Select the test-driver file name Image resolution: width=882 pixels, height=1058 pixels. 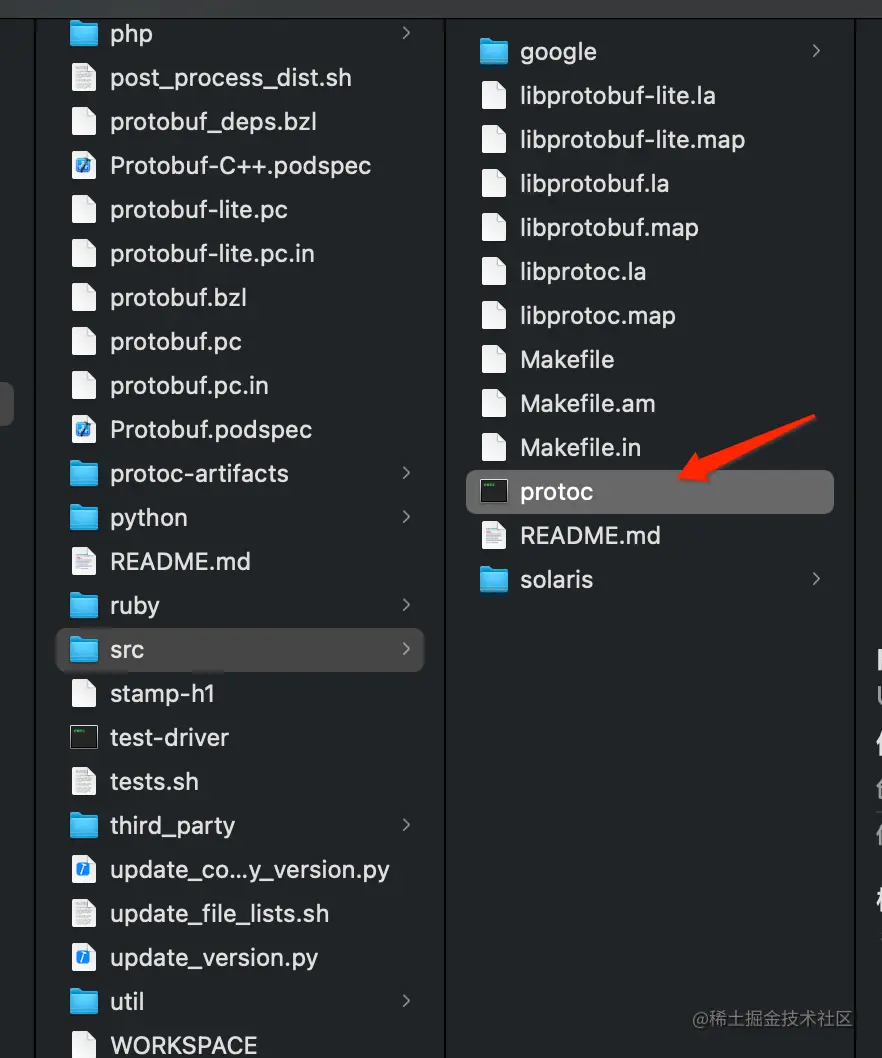pyautogui.click(x=169, y=737)
